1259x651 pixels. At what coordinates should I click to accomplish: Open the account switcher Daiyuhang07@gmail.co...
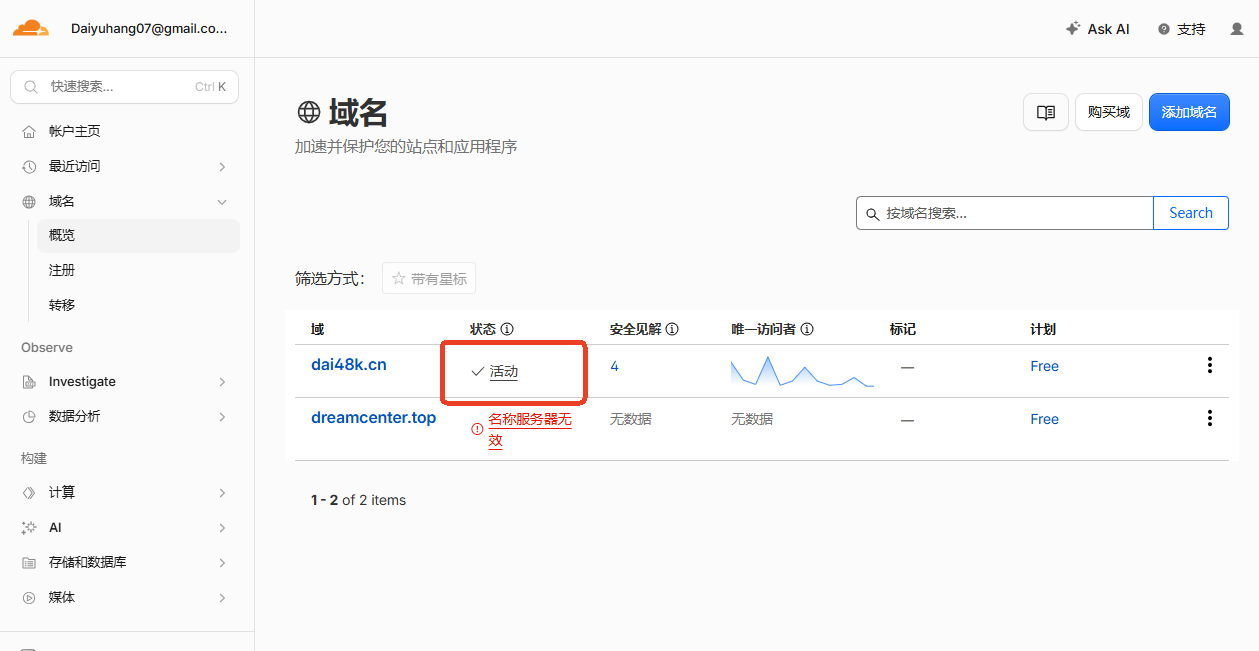149,29
